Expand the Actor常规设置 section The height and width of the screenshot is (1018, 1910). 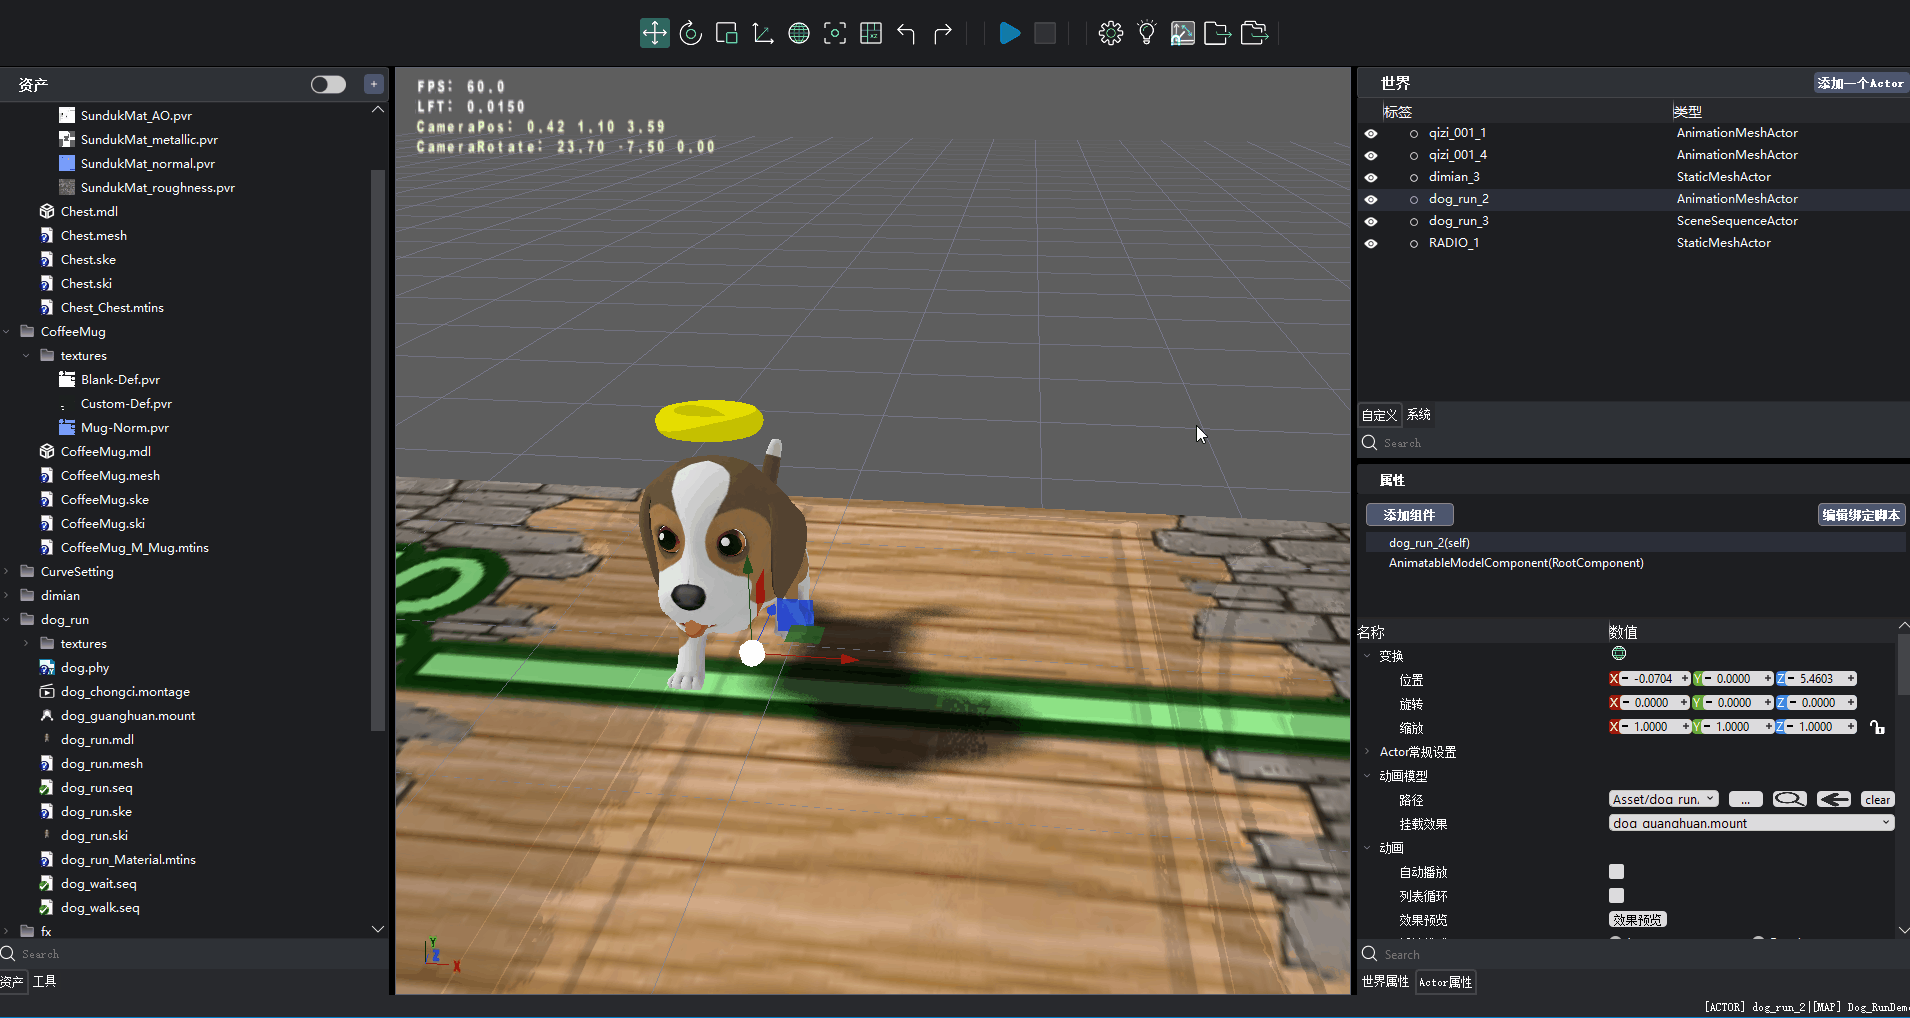[x=1367, y=751]
